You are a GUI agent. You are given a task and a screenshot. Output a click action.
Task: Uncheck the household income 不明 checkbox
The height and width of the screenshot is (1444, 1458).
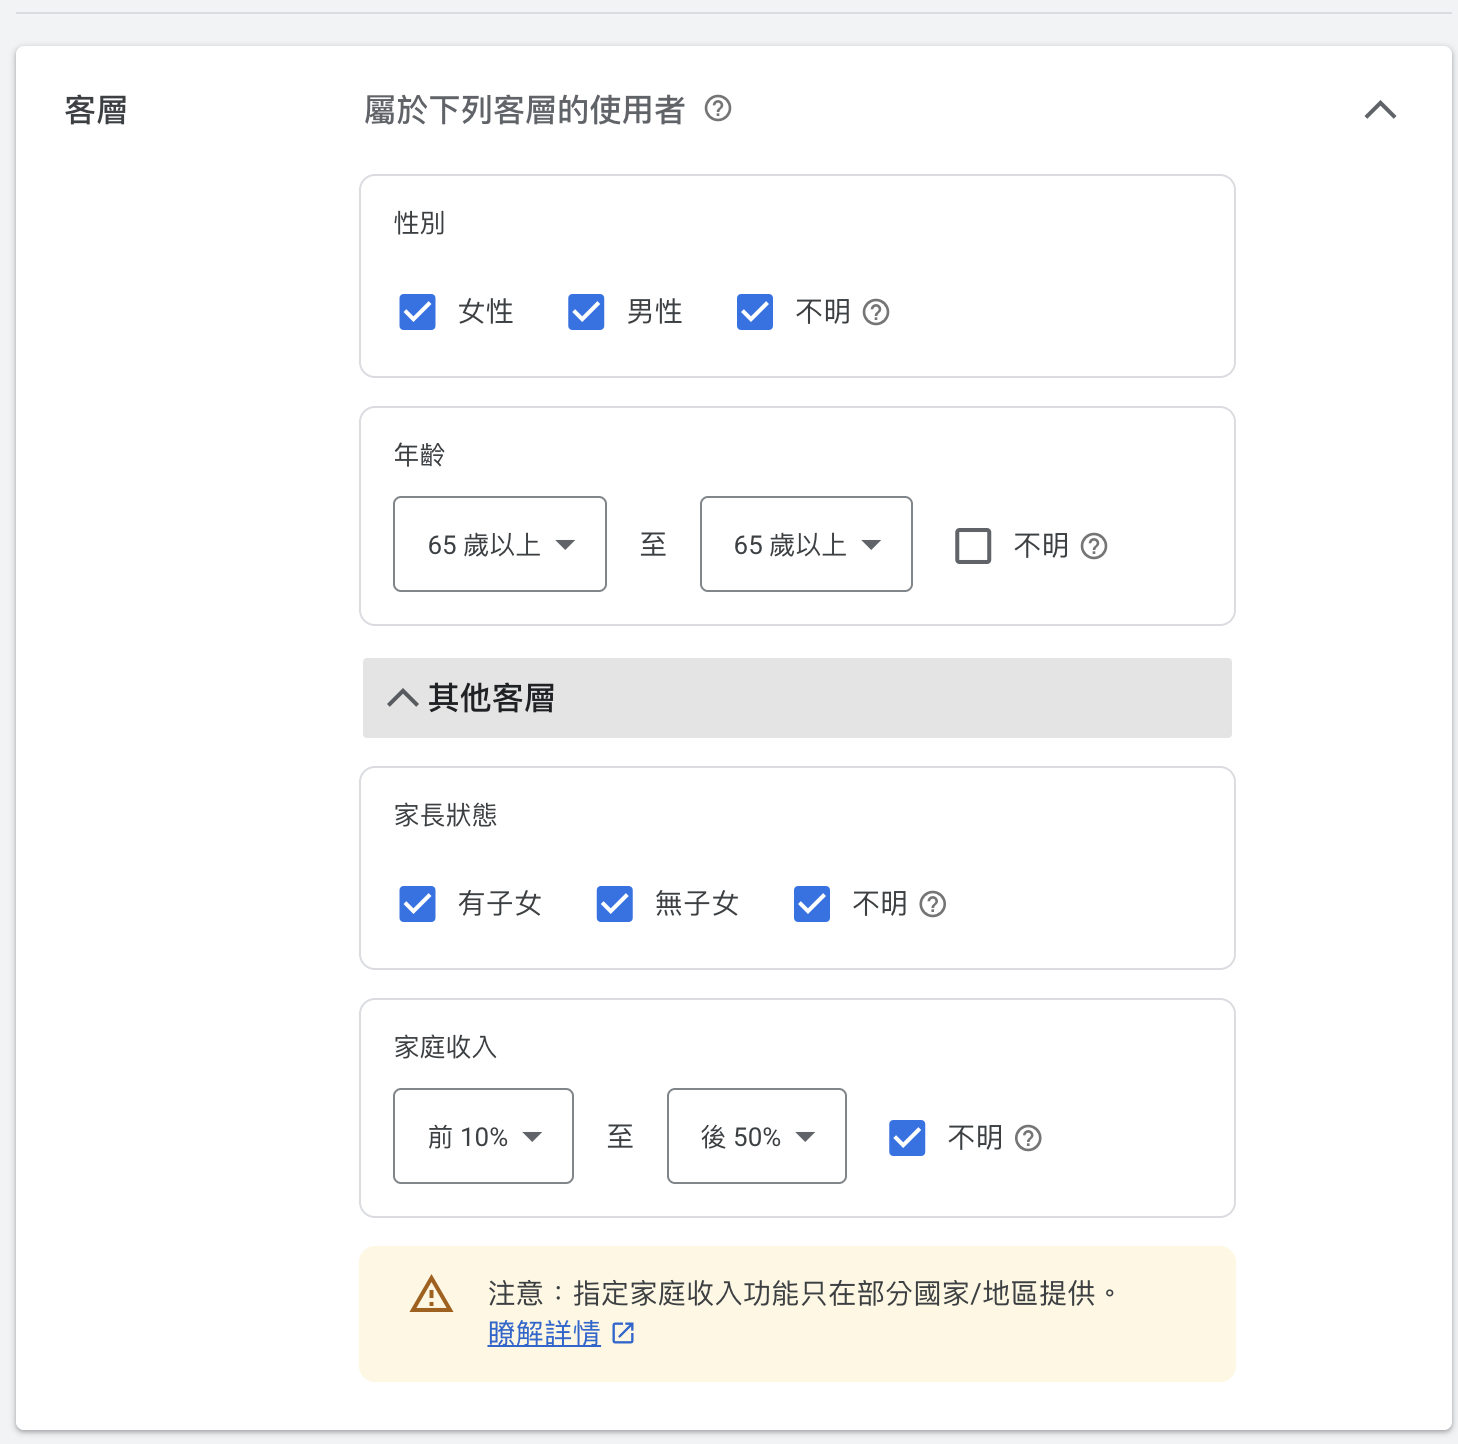[907, 1138]
